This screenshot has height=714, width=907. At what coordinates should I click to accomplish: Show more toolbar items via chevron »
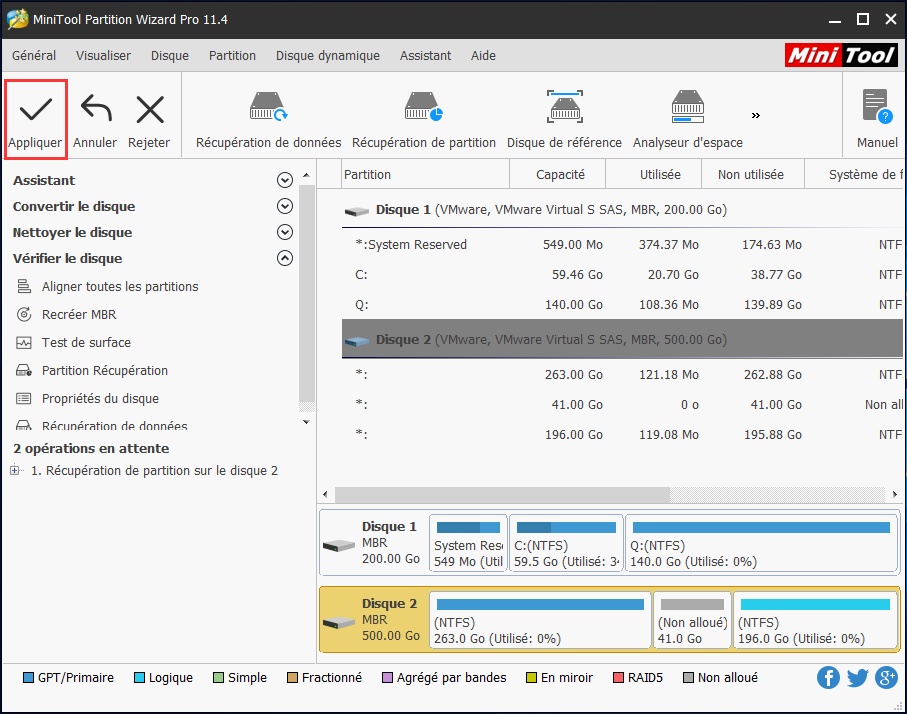pyautogui.click(x=755, y=116)
